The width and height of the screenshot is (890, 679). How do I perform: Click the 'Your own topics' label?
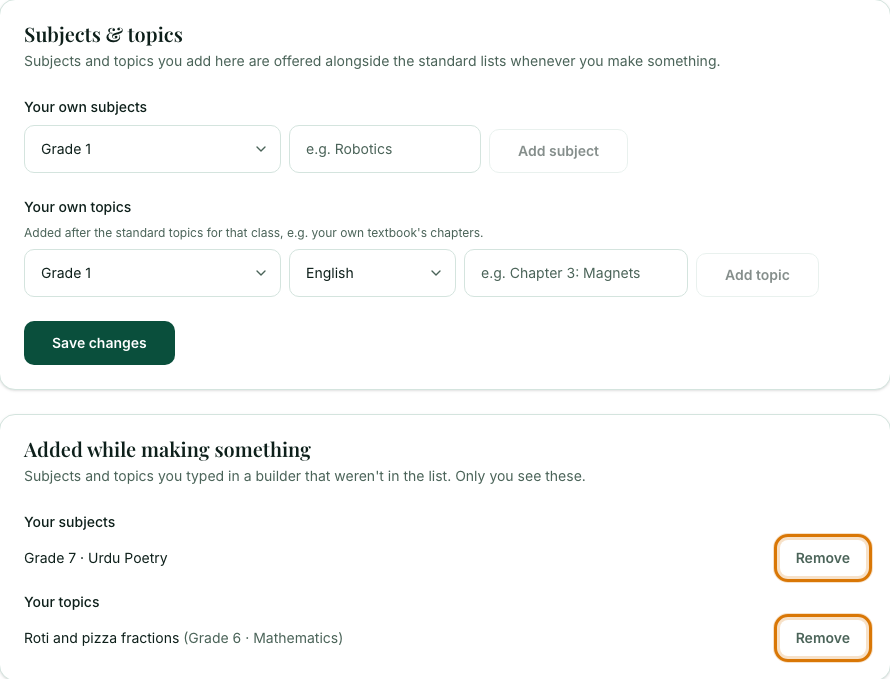pyautogui.click(x=78, y=207)
